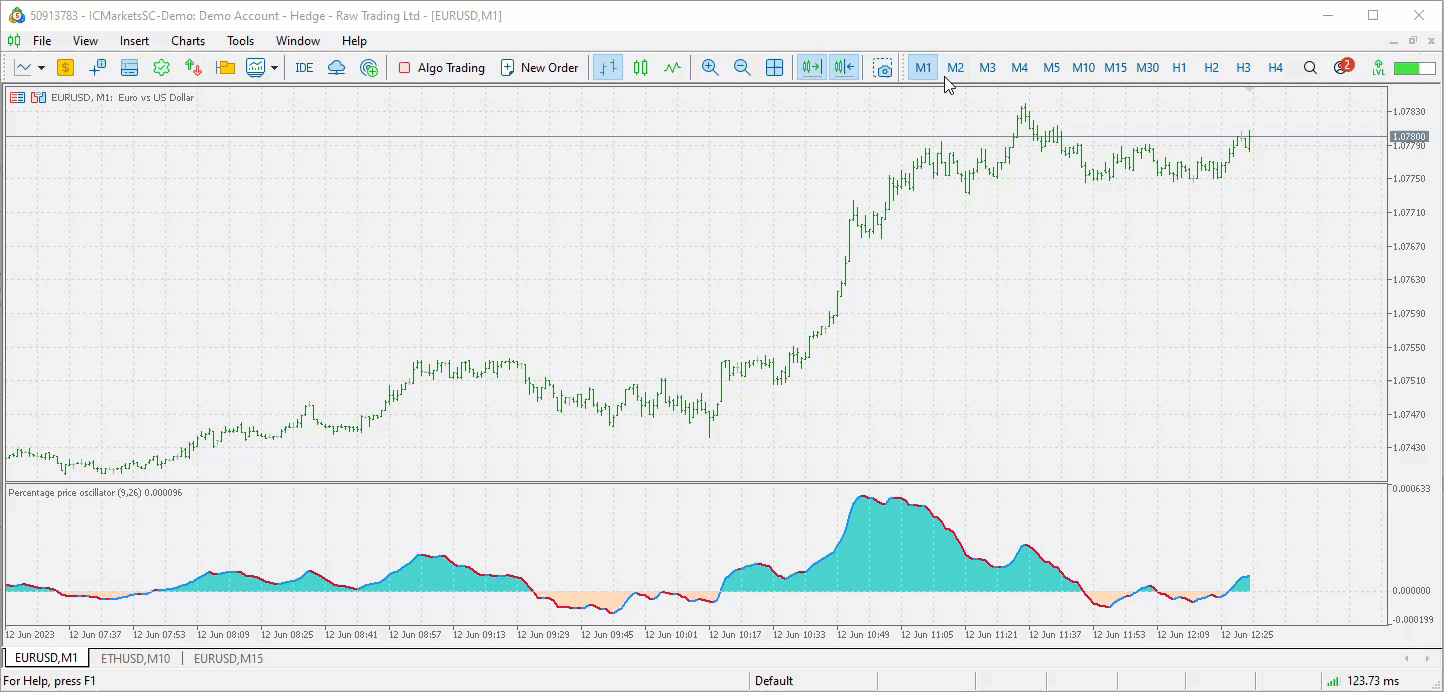Take a chart screenshot with the camera icon
The image size is (1444, 692).
(x=883, y=67)
